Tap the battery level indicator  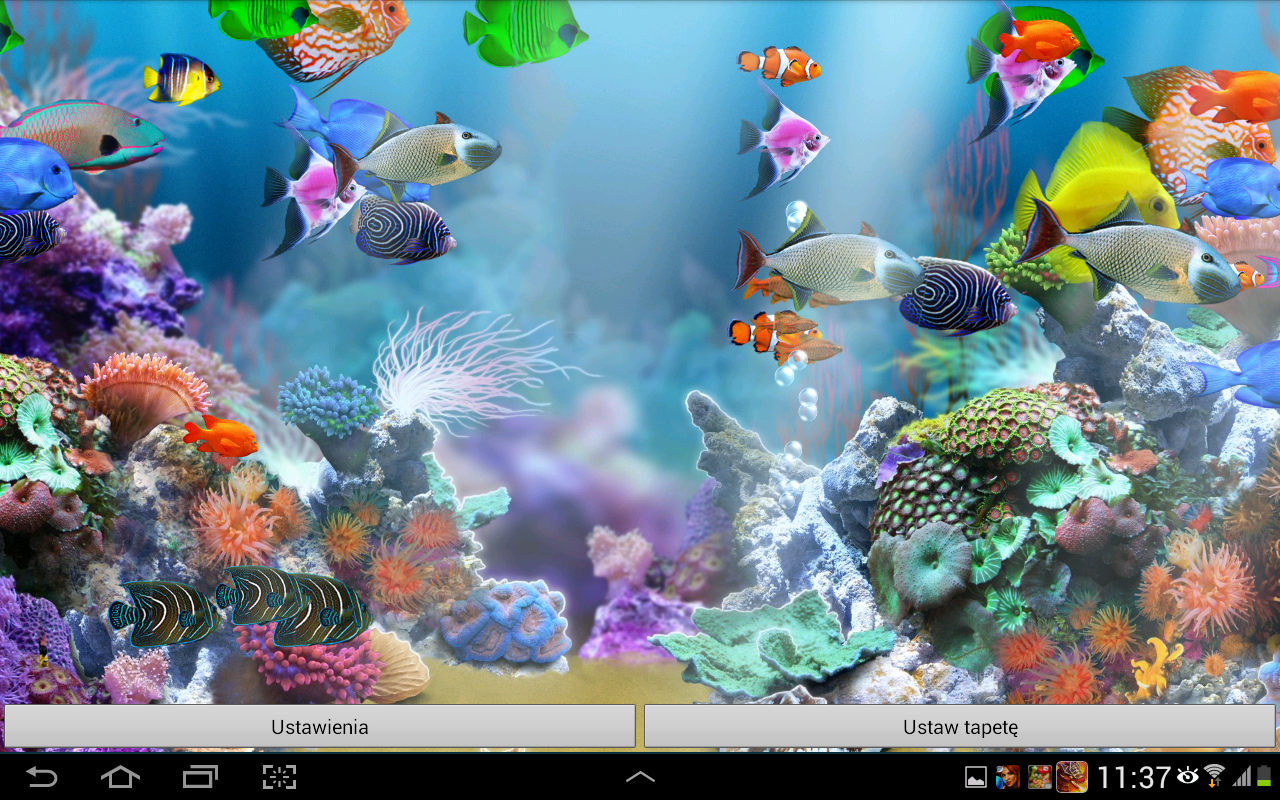pyautogui.click(x=1266, y=777)
